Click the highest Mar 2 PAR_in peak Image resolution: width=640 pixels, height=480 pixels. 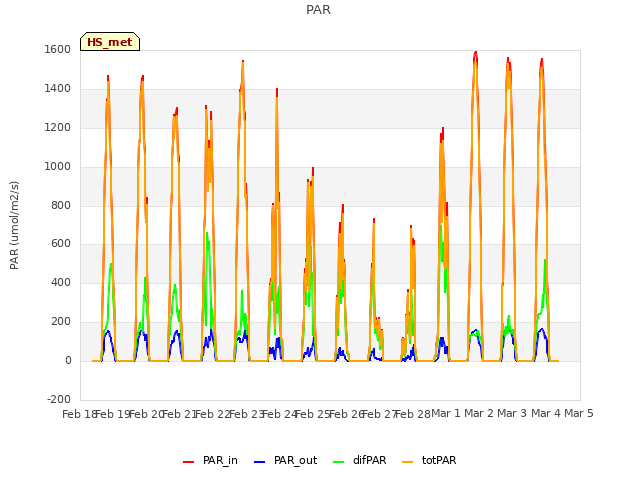point(476,52)
